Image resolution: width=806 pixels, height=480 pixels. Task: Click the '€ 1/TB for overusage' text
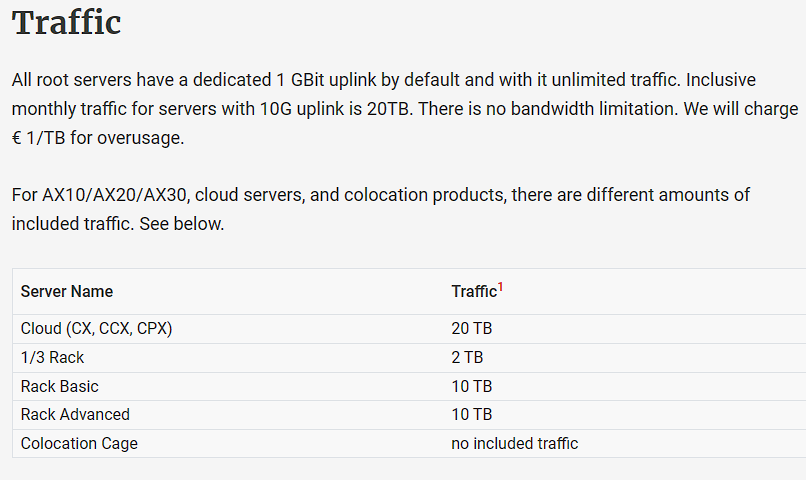pos(98,138)
